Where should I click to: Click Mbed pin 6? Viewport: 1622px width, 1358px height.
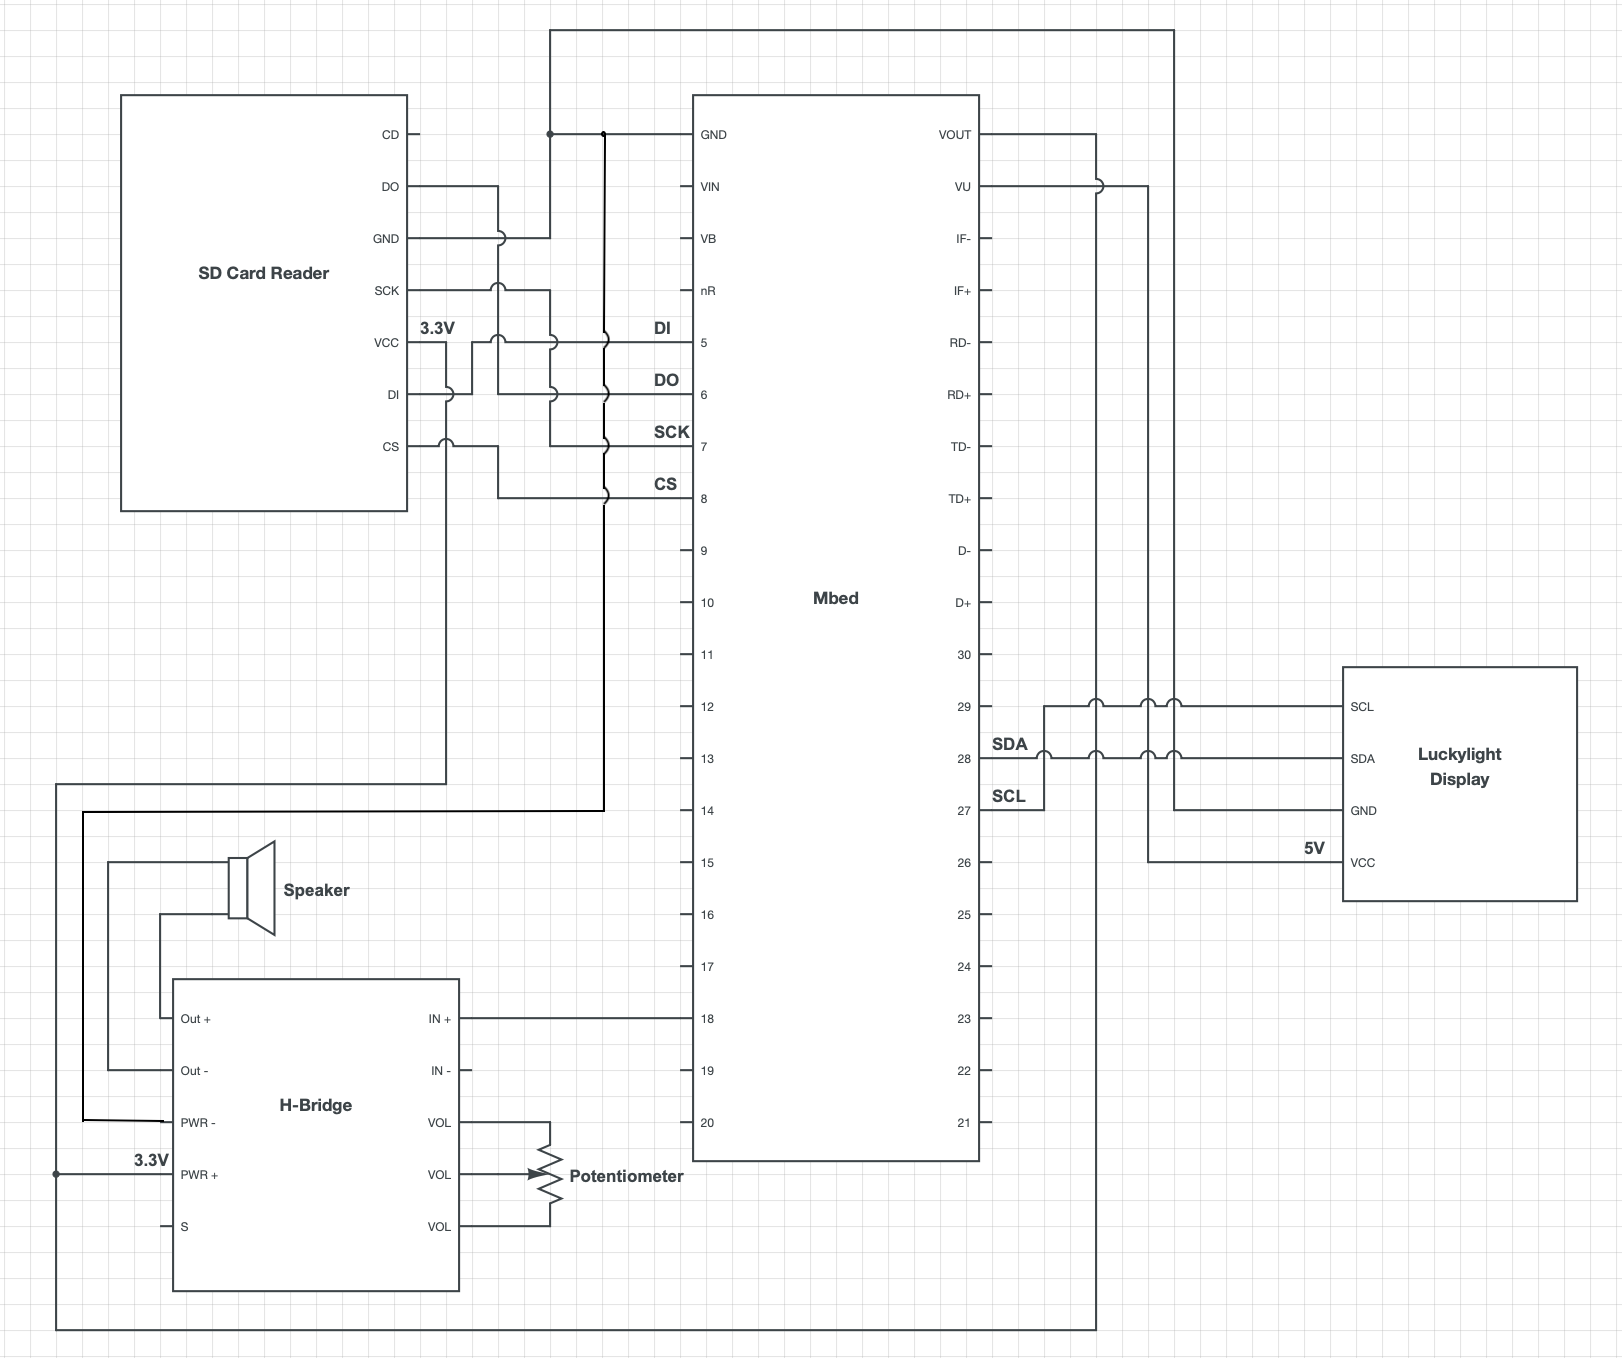pos(704,395)
